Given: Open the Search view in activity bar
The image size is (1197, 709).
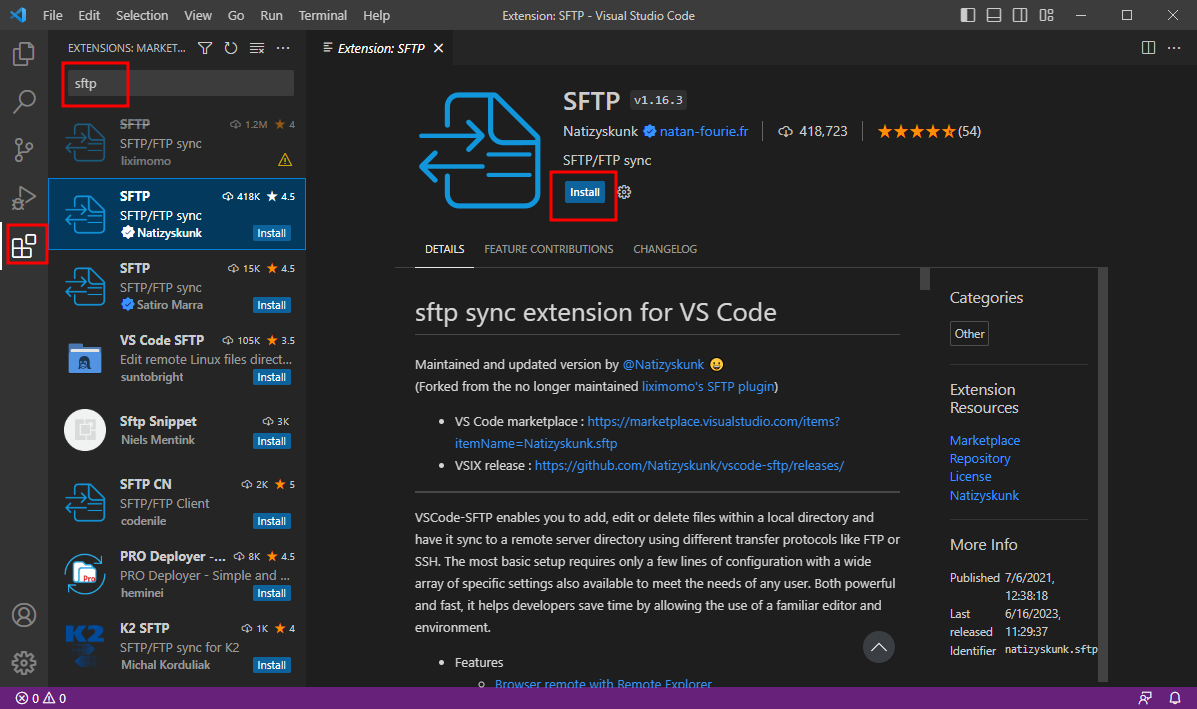Looking at the screenshot, I should click(x=24, y=102).
